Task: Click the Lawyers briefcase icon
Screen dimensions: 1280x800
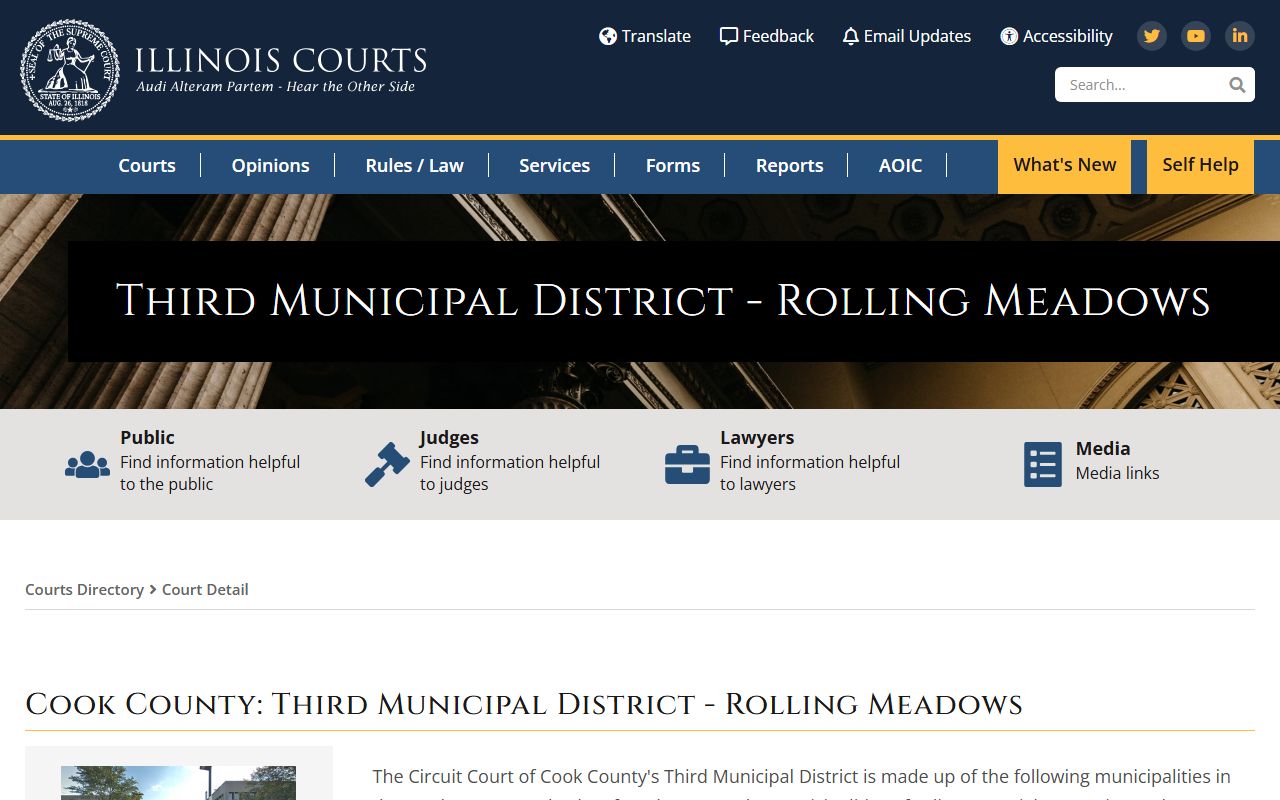Action: [687, 465]
